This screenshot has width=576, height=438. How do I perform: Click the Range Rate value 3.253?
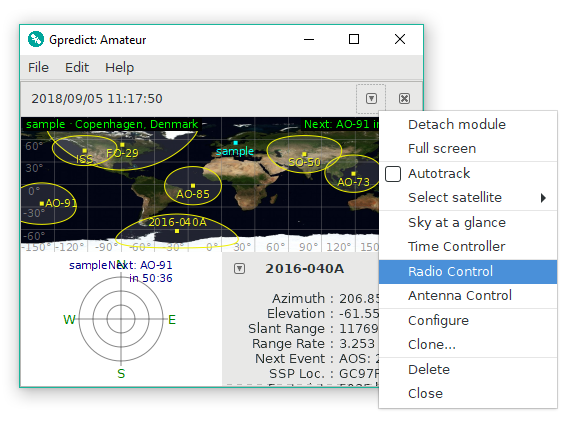click(x=357, y=344)
